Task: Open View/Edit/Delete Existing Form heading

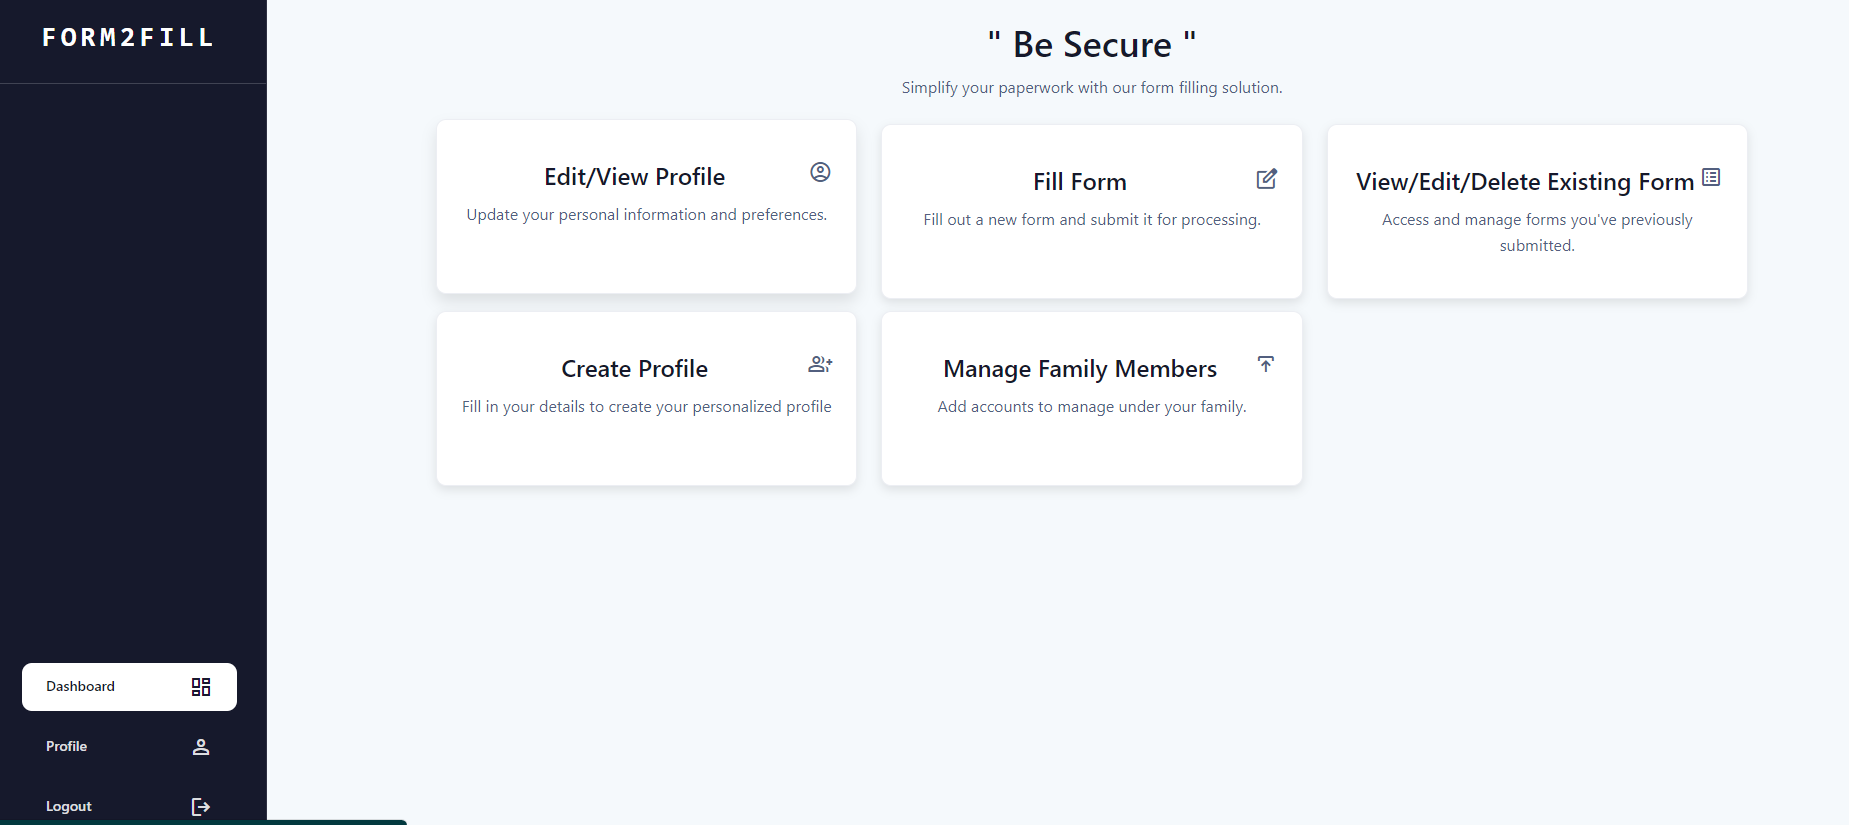Action: 1524,182
